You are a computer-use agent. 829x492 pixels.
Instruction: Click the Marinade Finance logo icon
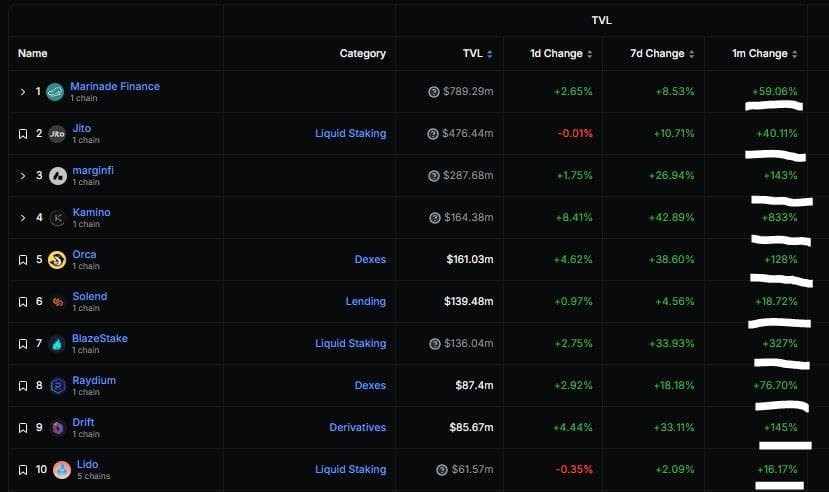55,92
